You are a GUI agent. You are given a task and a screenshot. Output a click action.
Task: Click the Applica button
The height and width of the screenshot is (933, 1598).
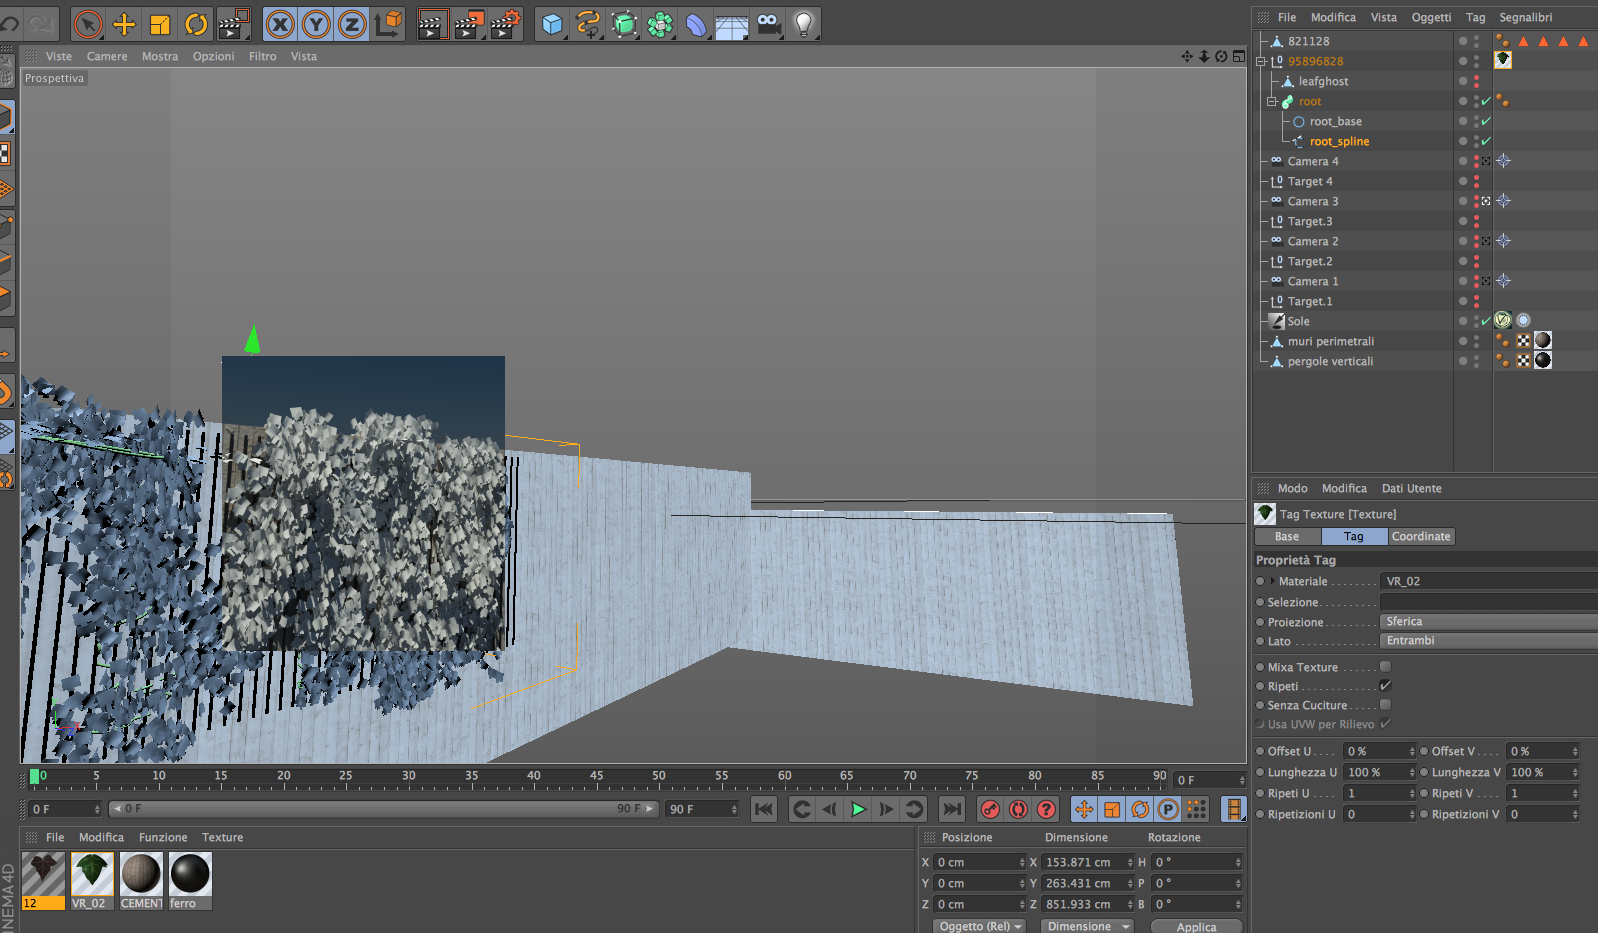point(1196,926)
